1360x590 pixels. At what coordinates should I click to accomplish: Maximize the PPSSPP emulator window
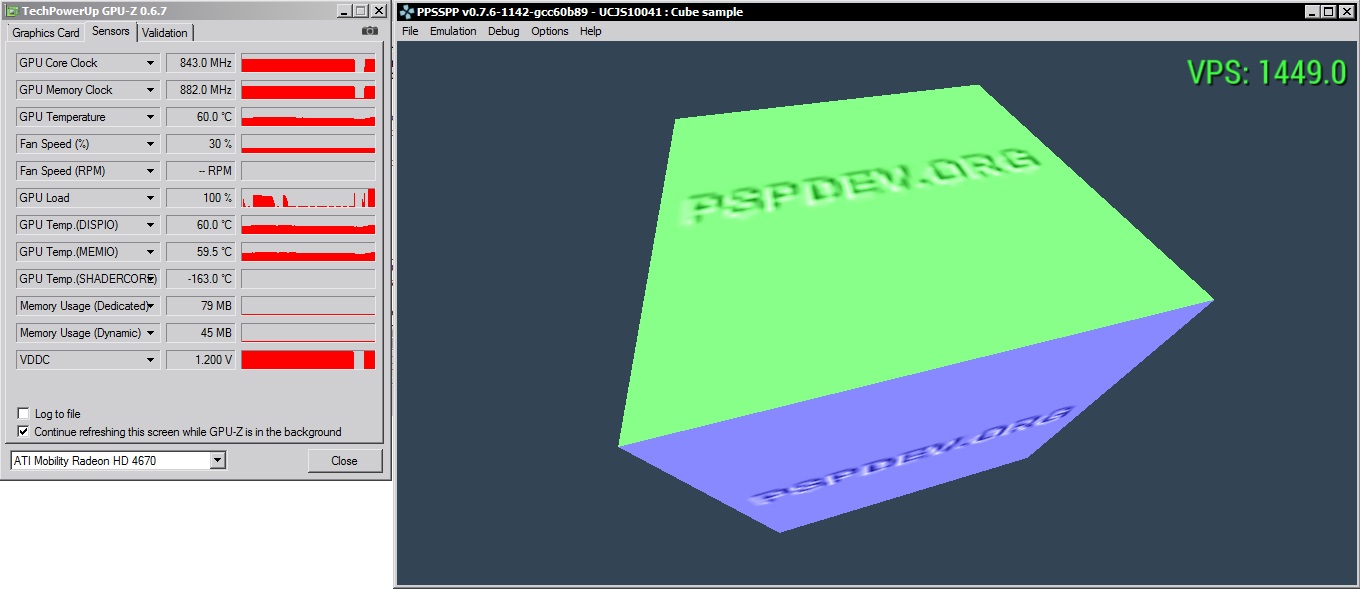point(1329,12)
